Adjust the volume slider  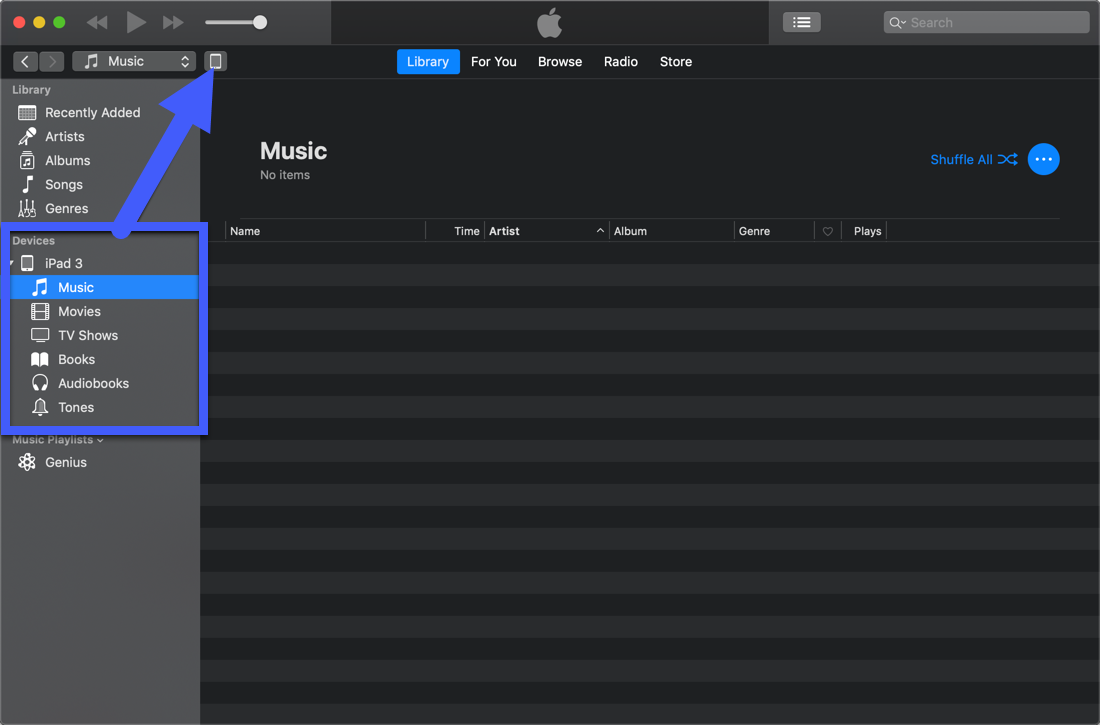click(259, 22)
